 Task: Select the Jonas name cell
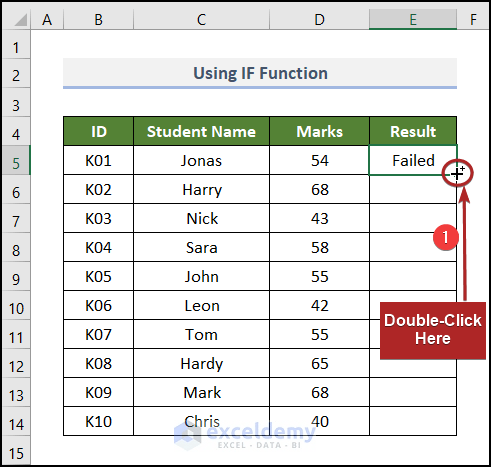click(201, 160)
